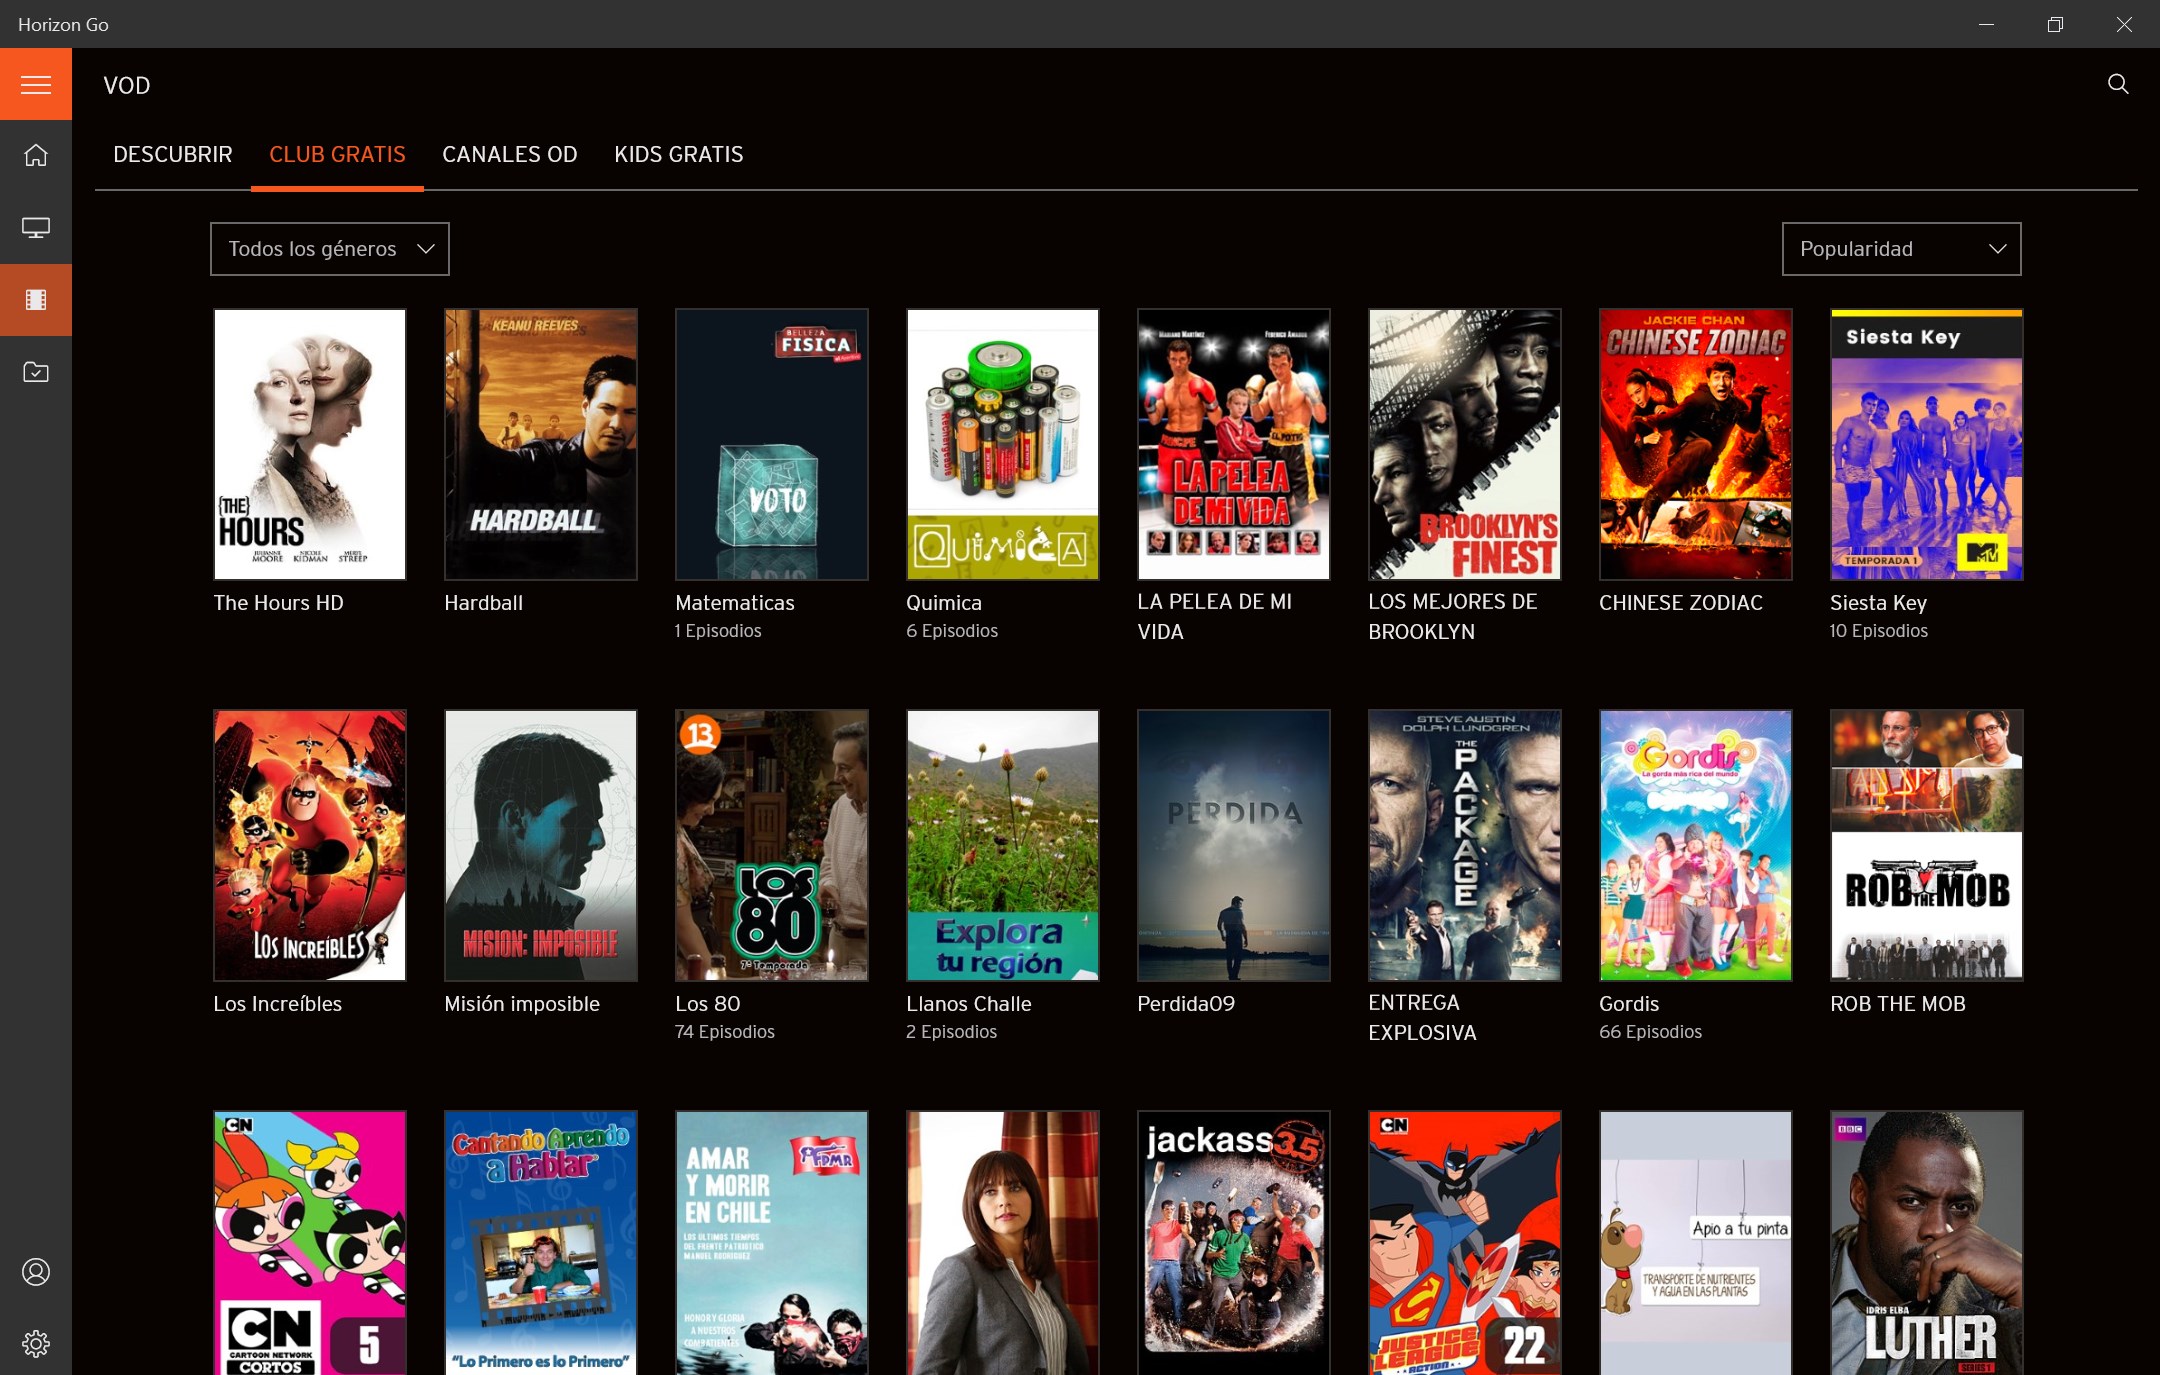Switch to the DESCUBRIR tab
This screenshot has width=2160, height=1375.
[x=172, y=155]
